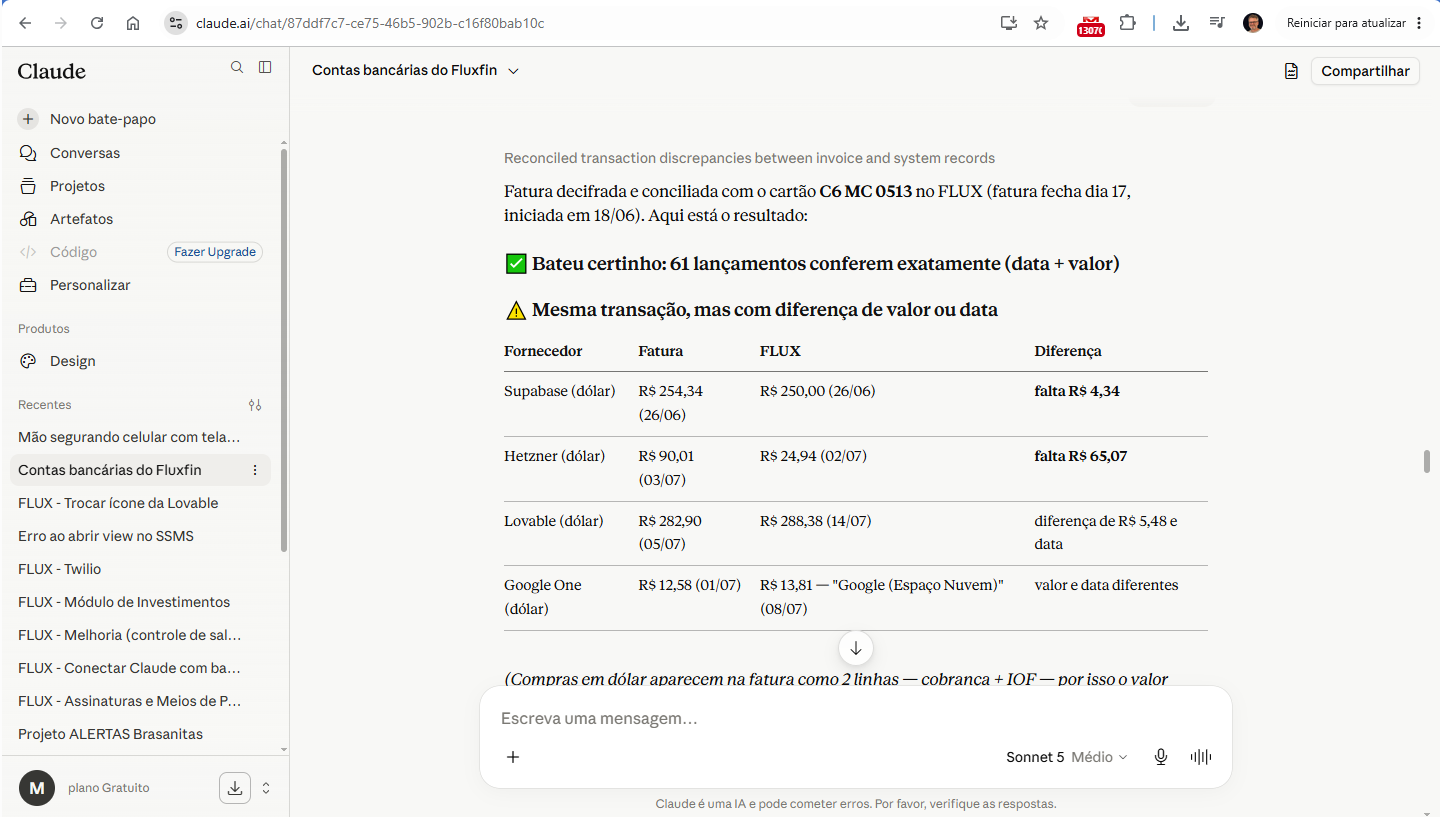This screenshot has height=817, width=1440.
Task: Click the Compartilhar button
Action: coord(1365,71)
